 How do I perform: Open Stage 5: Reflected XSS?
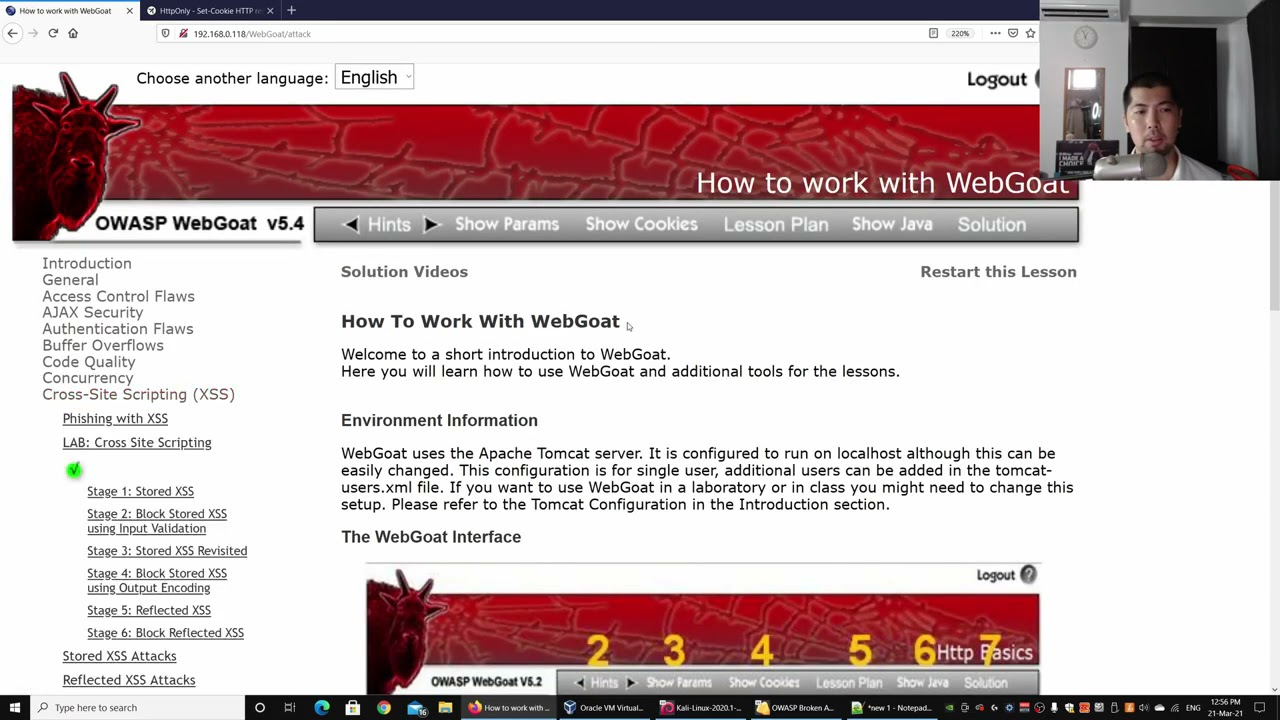(x=149, y=610)
